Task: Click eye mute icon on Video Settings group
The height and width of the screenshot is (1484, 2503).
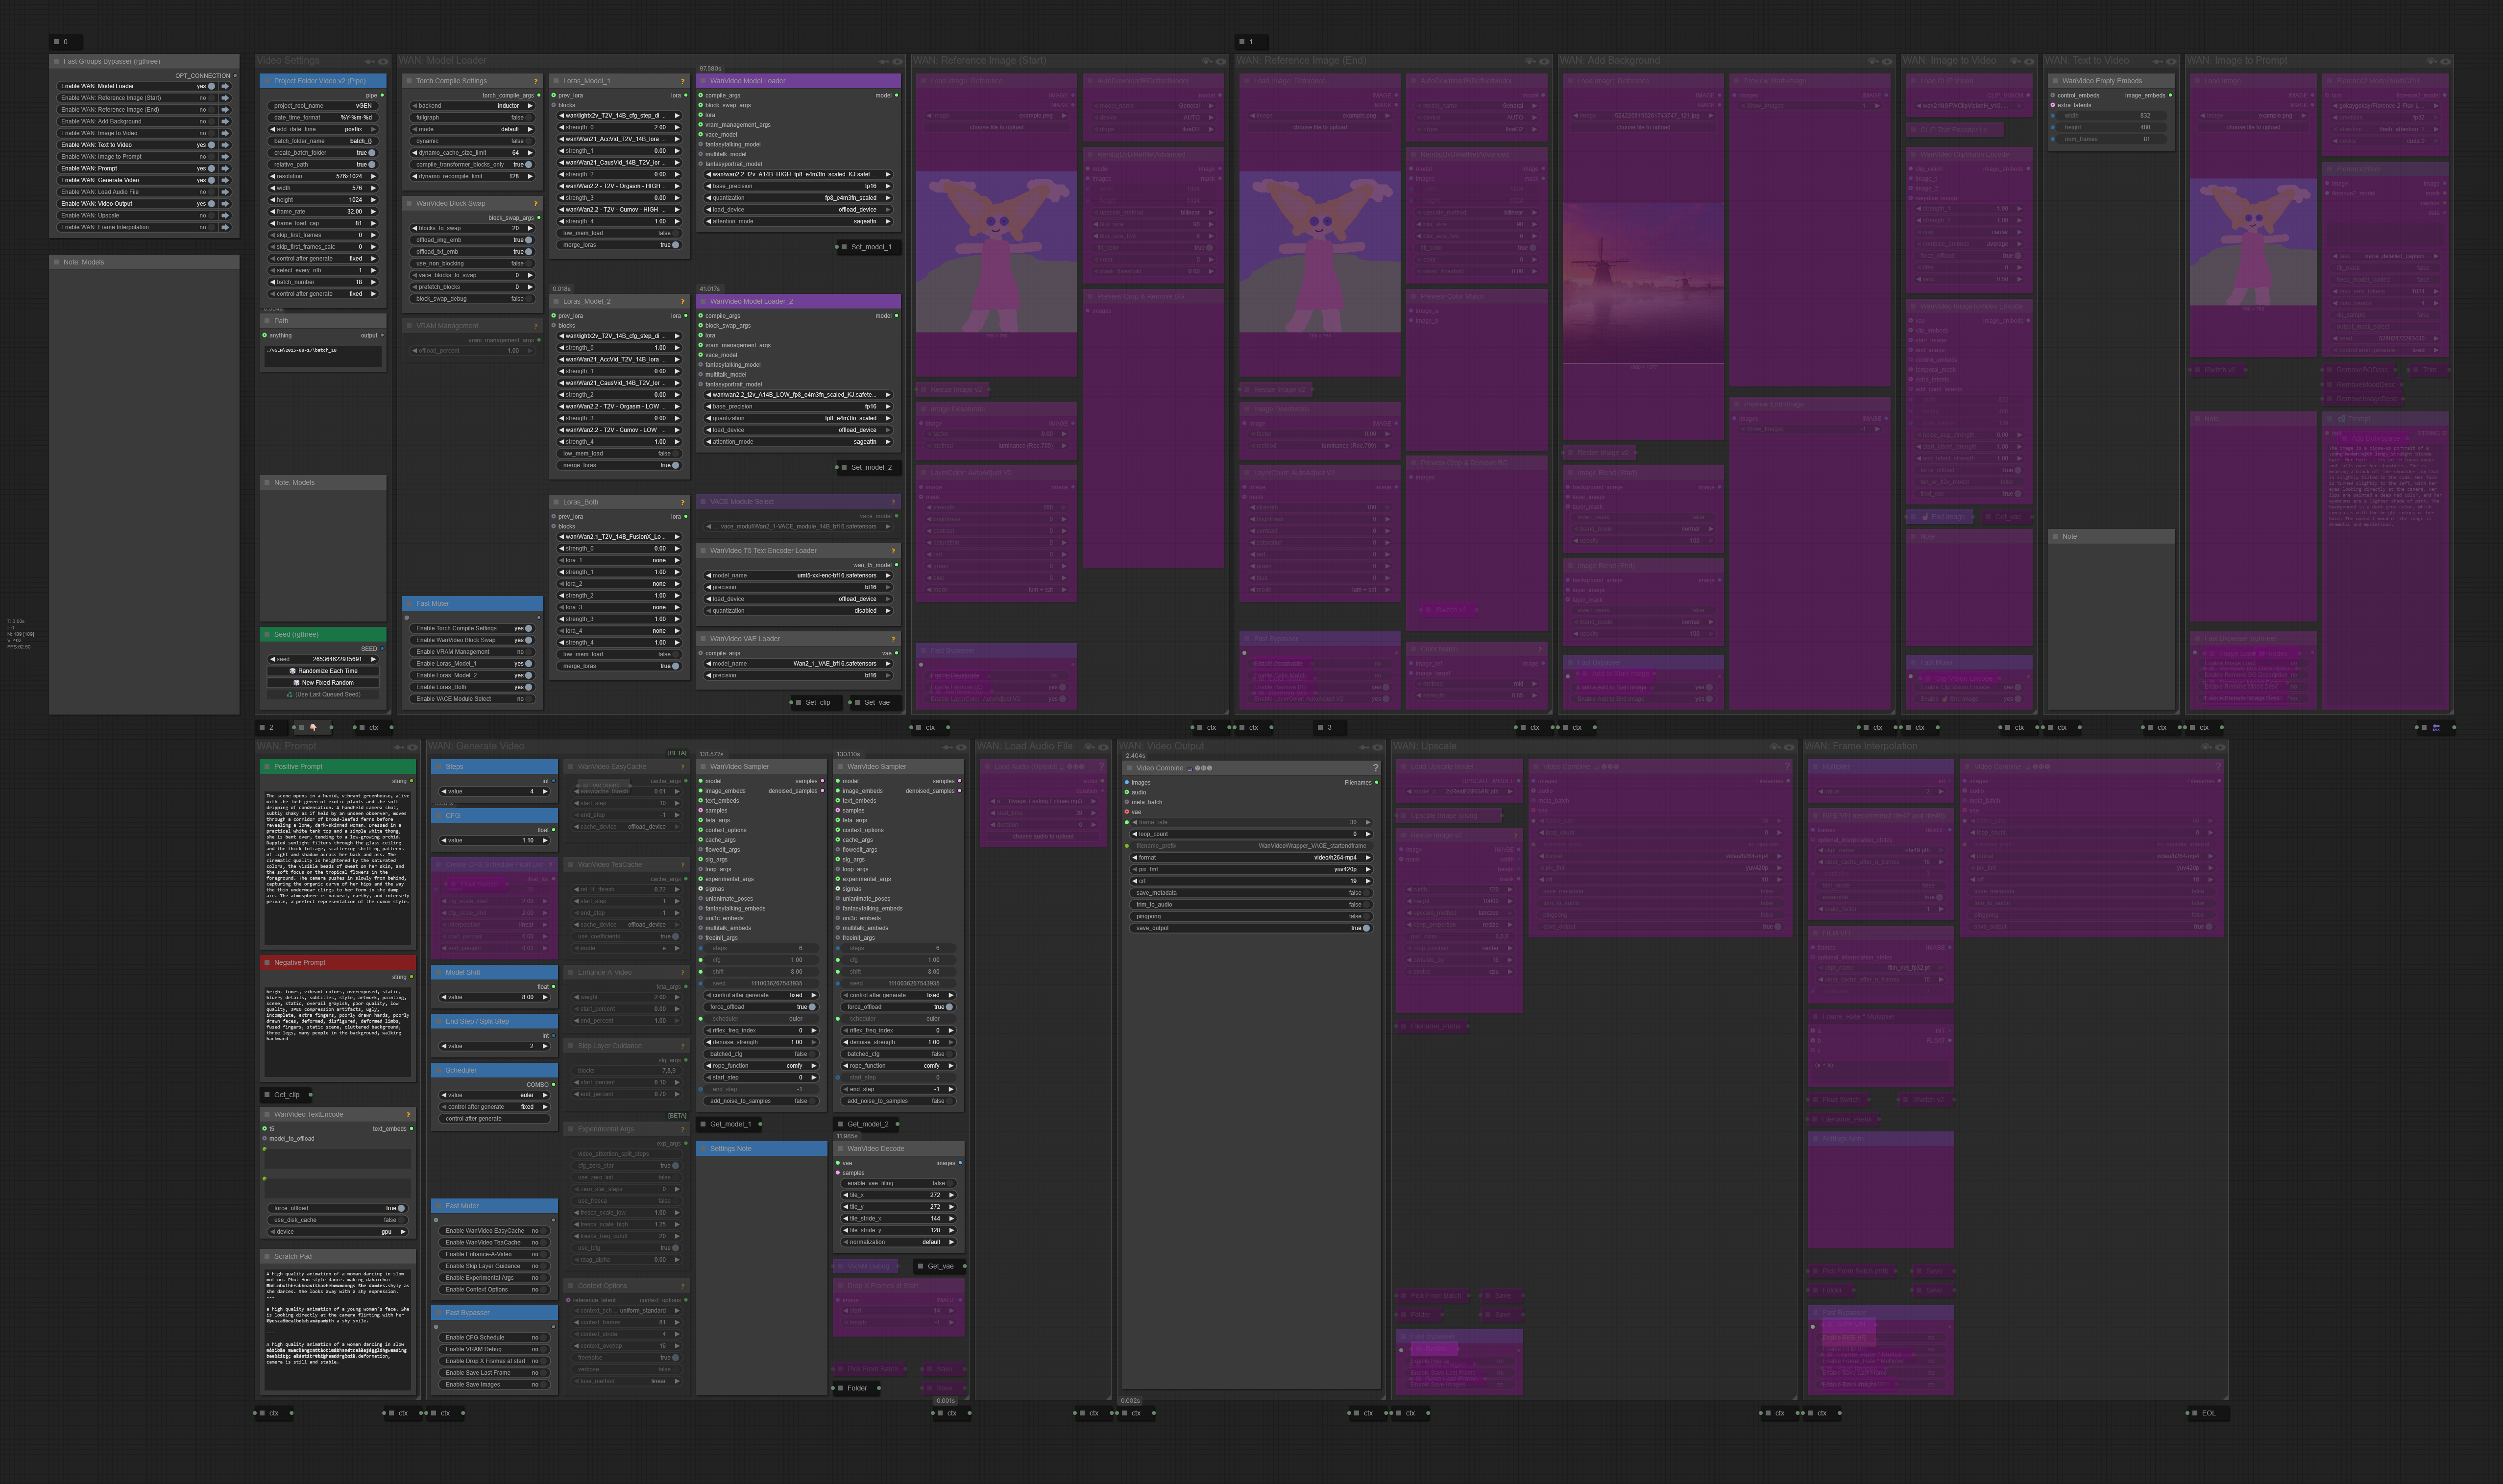Action: coord(383,61)
